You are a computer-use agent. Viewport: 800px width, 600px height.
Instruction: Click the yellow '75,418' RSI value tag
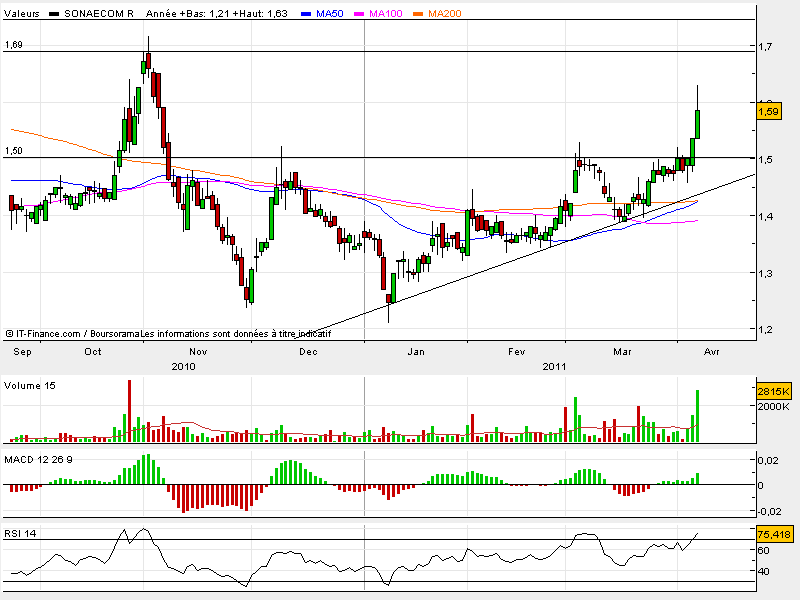[774, 534]
